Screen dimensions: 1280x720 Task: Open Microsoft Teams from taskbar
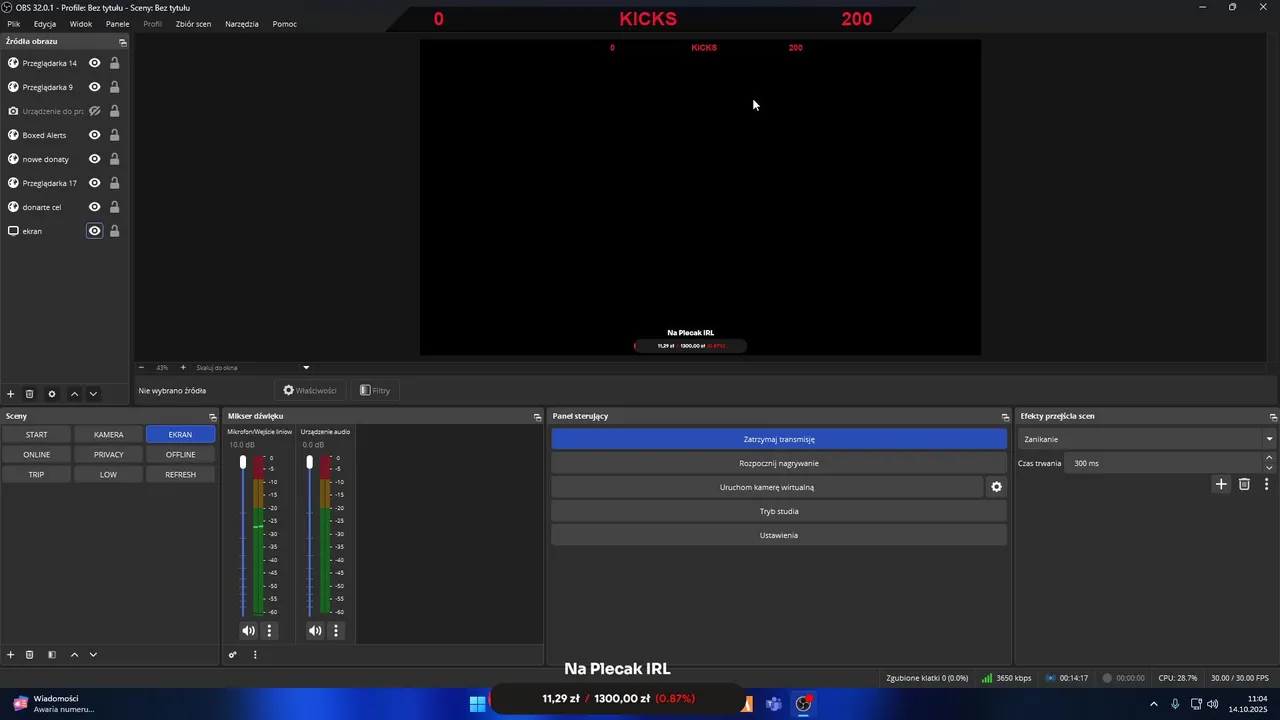pos(774,704)
